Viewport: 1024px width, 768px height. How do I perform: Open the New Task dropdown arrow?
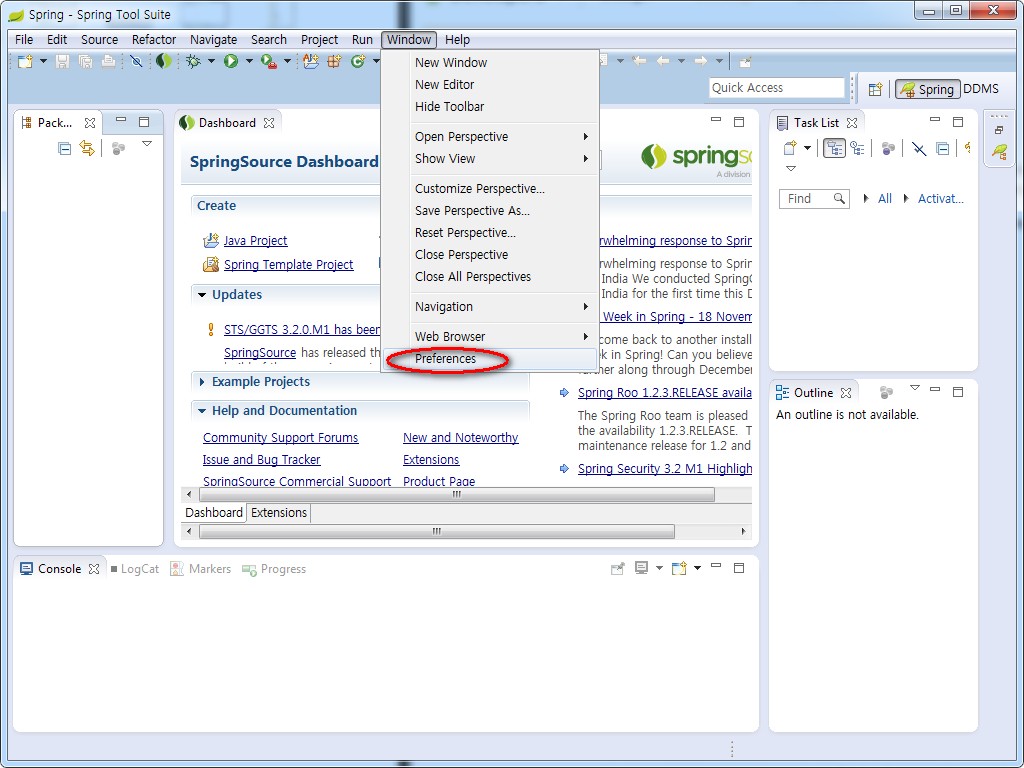coord(807,148)
